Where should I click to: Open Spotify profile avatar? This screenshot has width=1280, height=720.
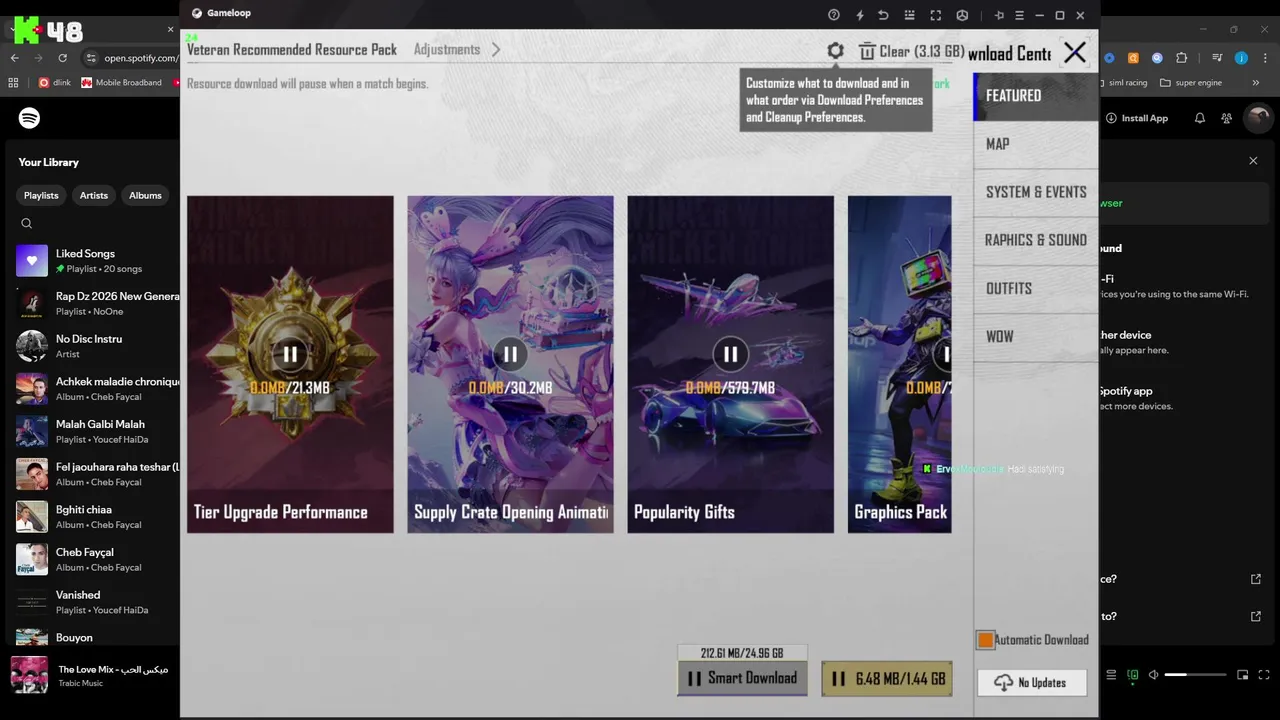click(x=1257, y=118)
